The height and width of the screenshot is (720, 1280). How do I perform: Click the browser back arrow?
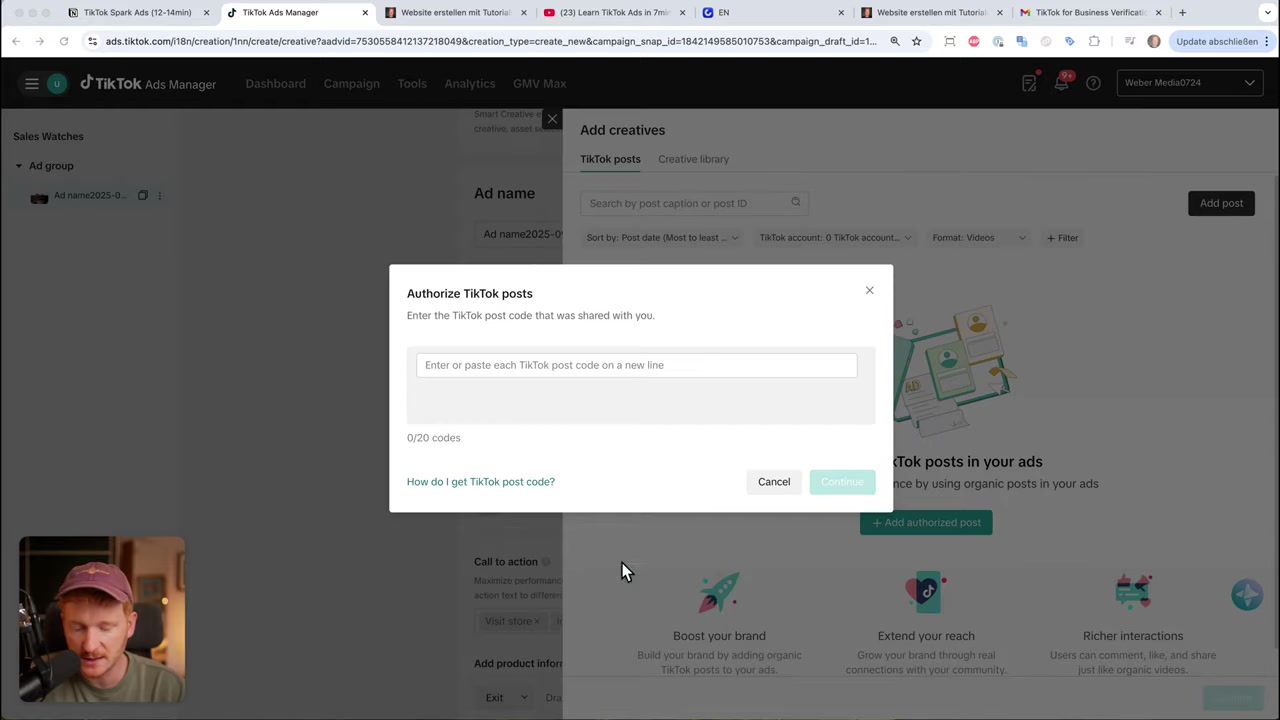(16, 41)
